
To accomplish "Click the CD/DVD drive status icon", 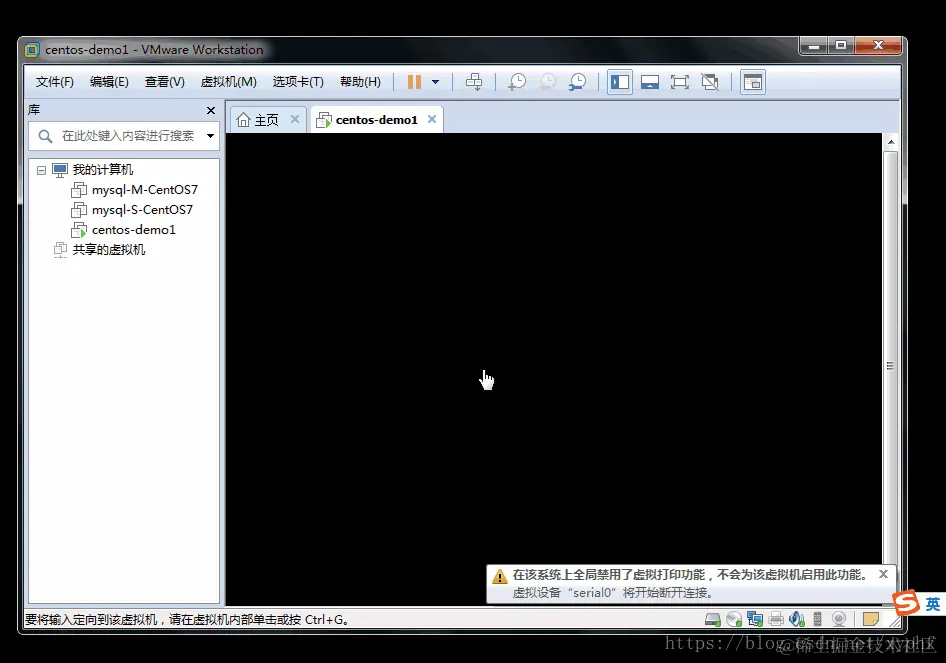I will click(734, 619).
